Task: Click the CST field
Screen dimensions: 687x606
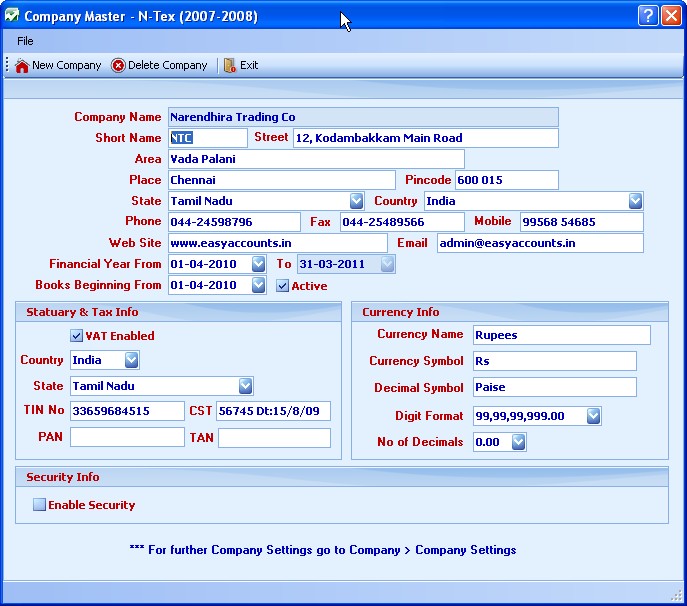Action: (273, 411)
